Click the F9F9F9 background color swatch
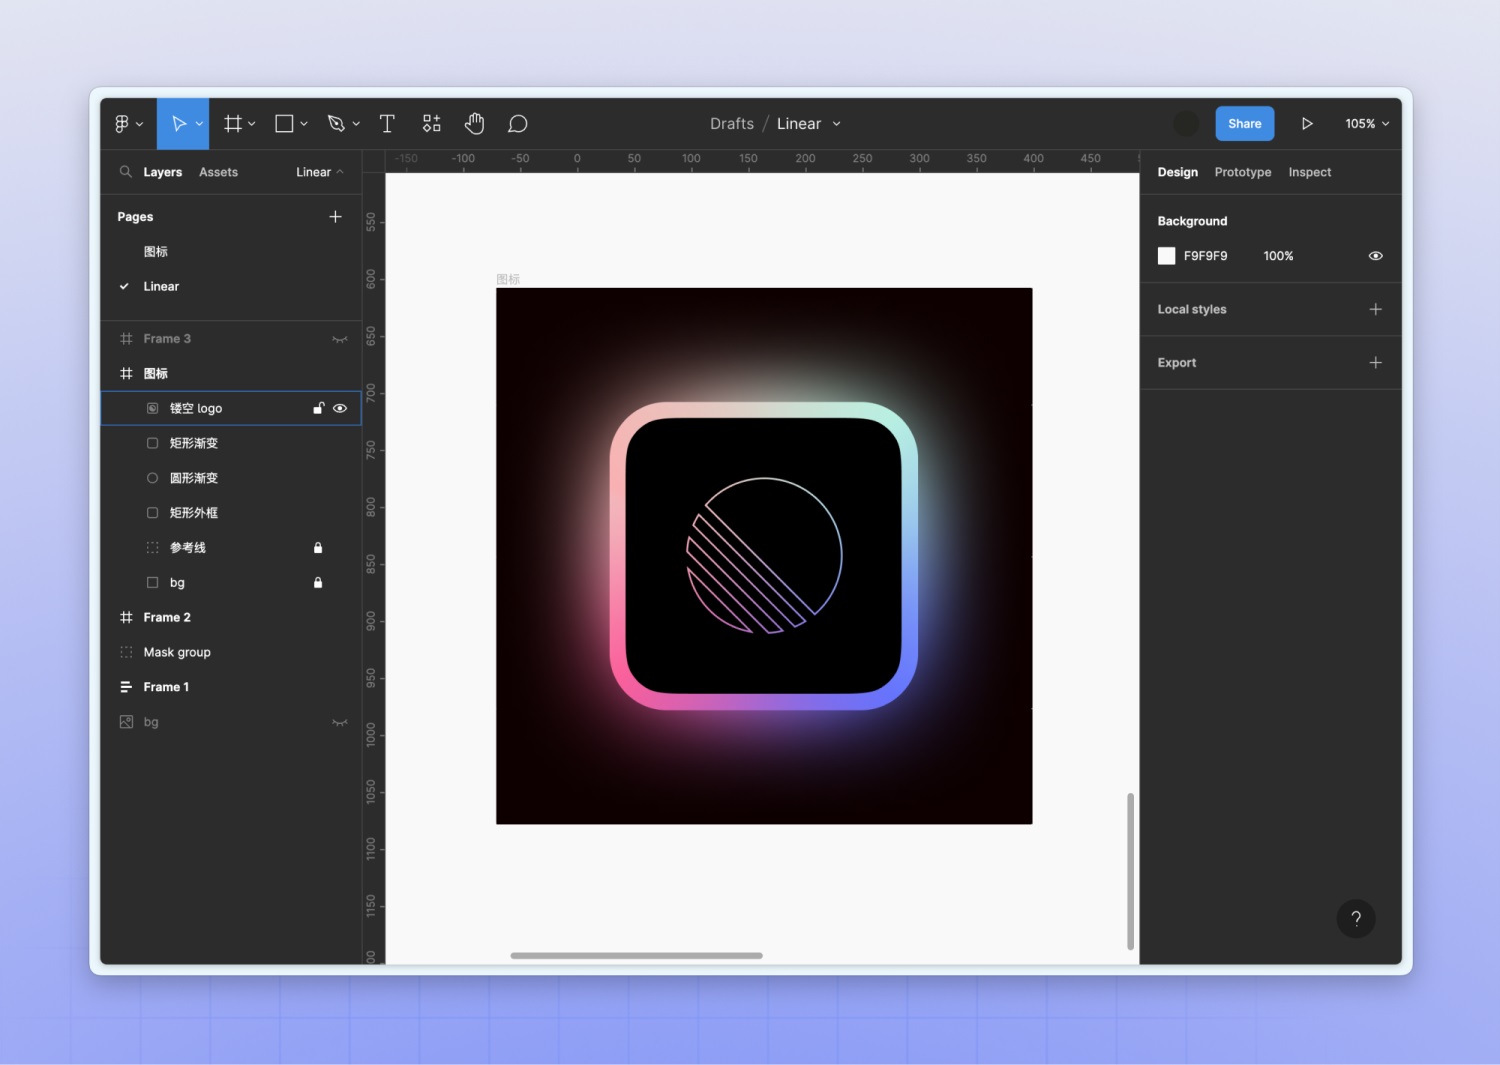 [x=1166, y=256]
